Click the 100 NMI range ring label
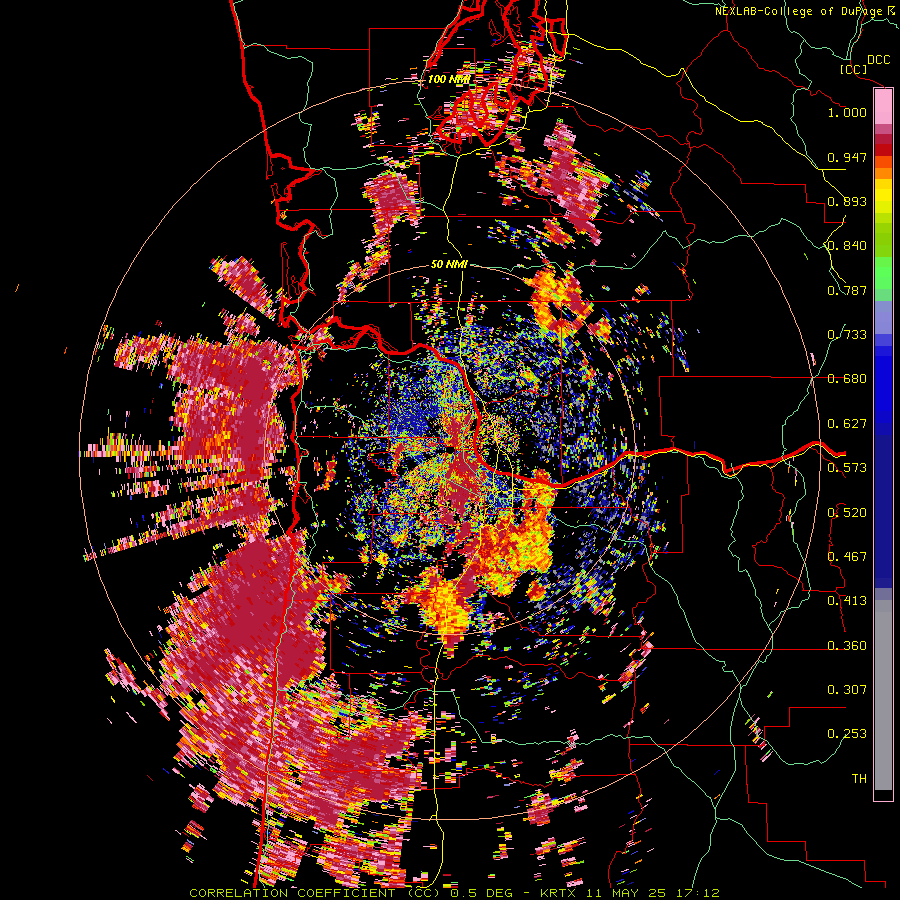 (x=449, y=79)
